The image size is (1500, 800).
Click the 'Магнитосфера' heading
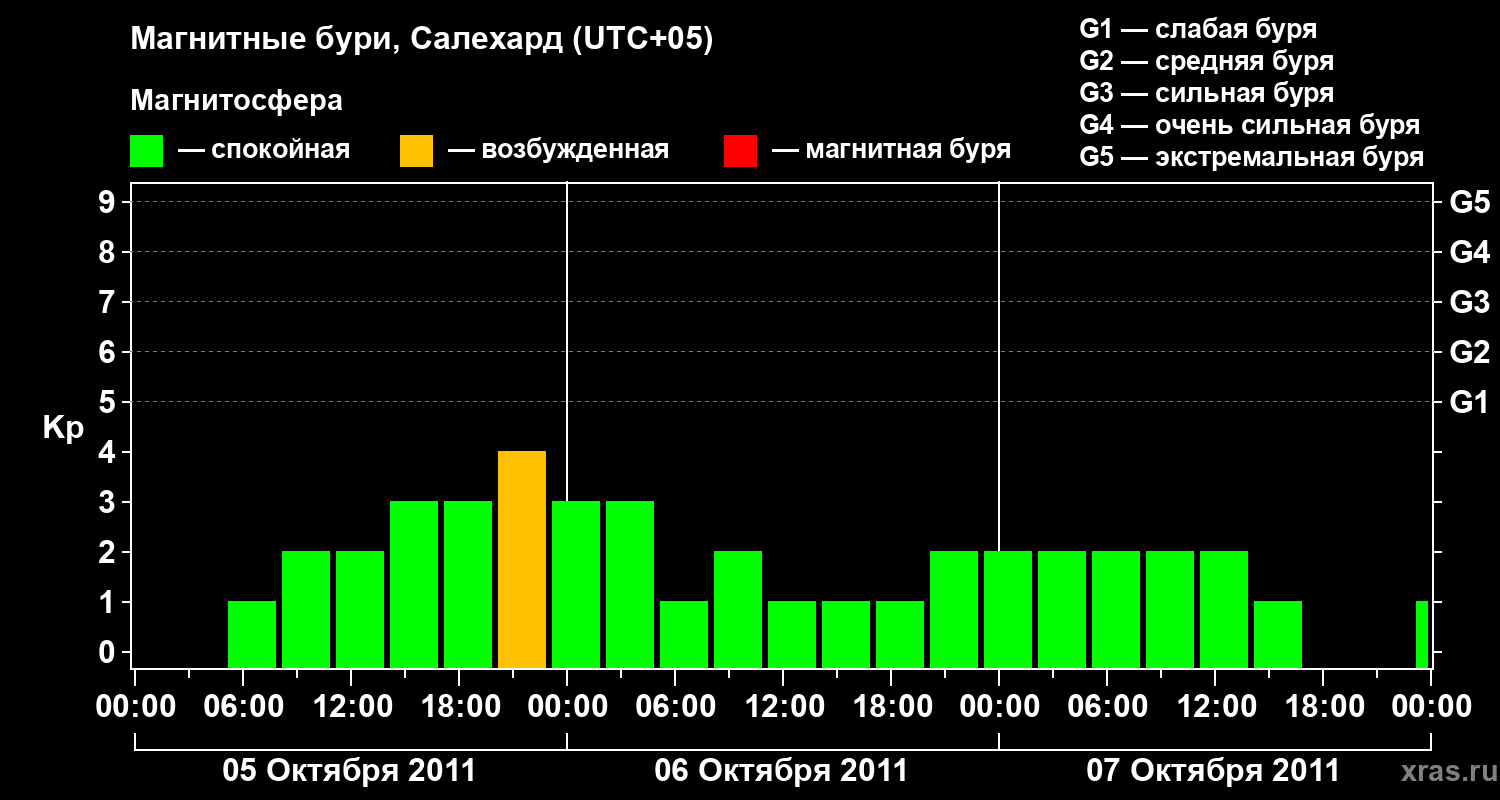click(x=236, y=101)
